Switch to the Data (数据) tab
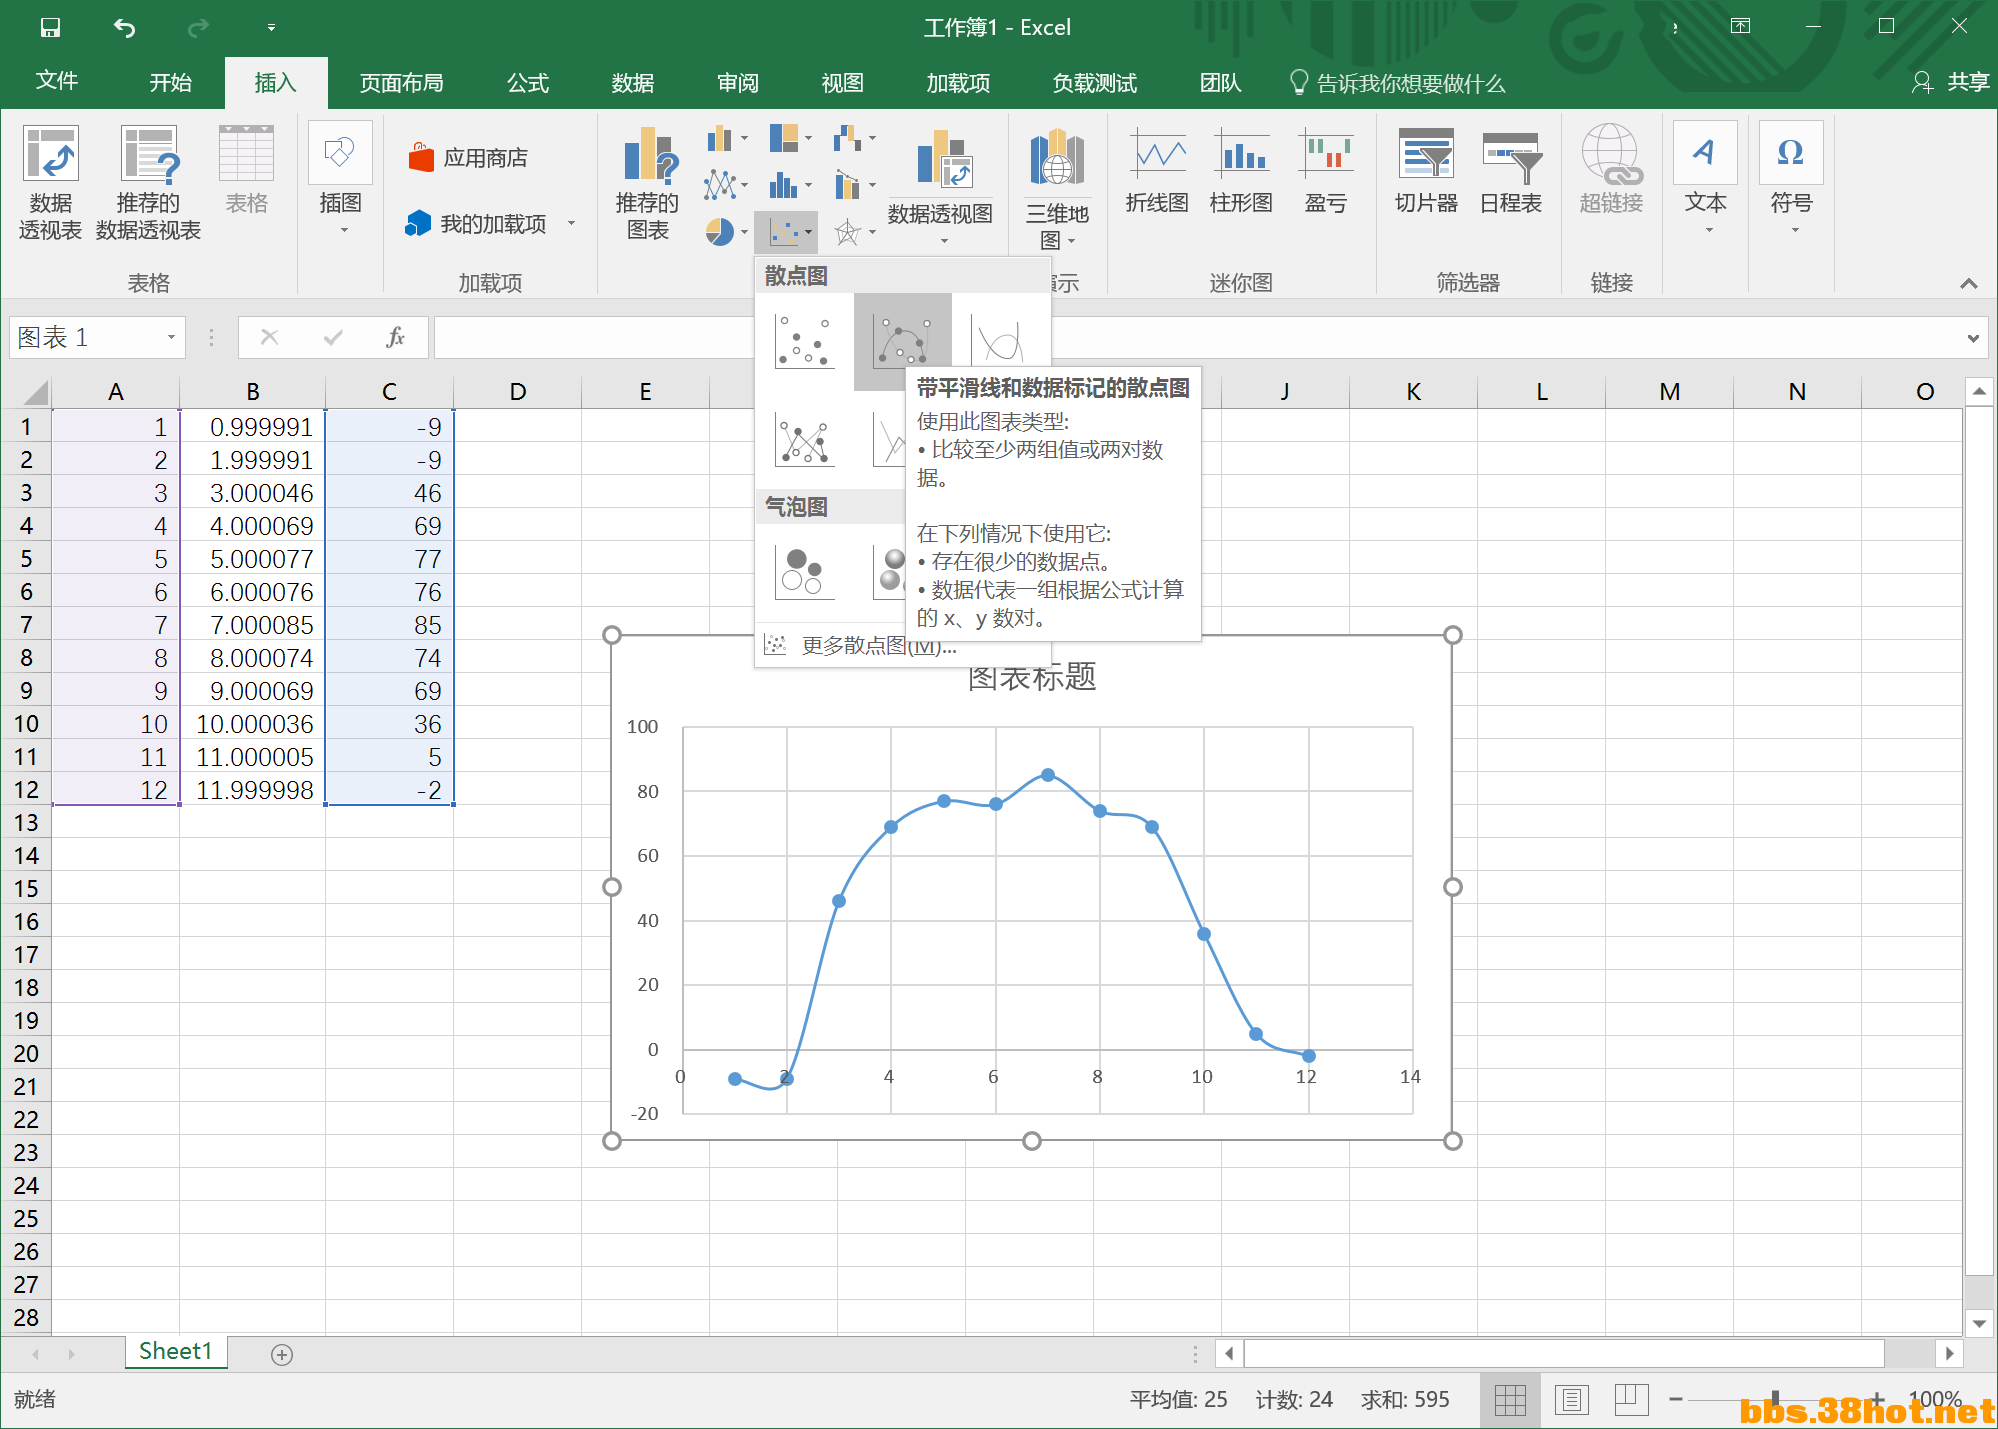Screen dimensions: 1998x1429 [633, 82]
